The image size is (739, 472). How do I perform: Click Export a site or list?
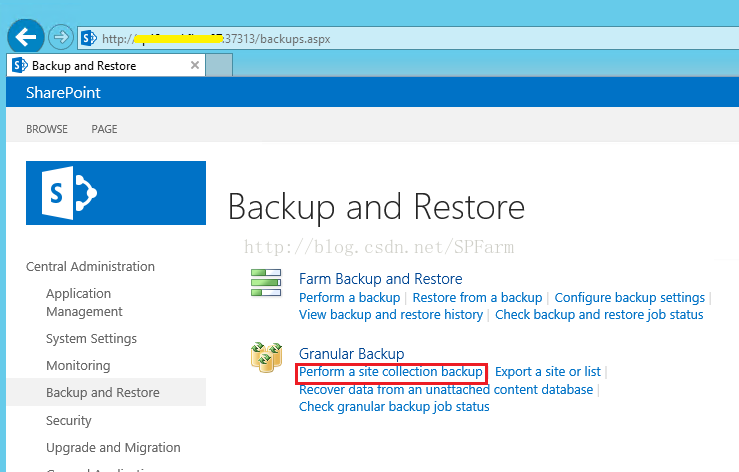tap(548, 372)
